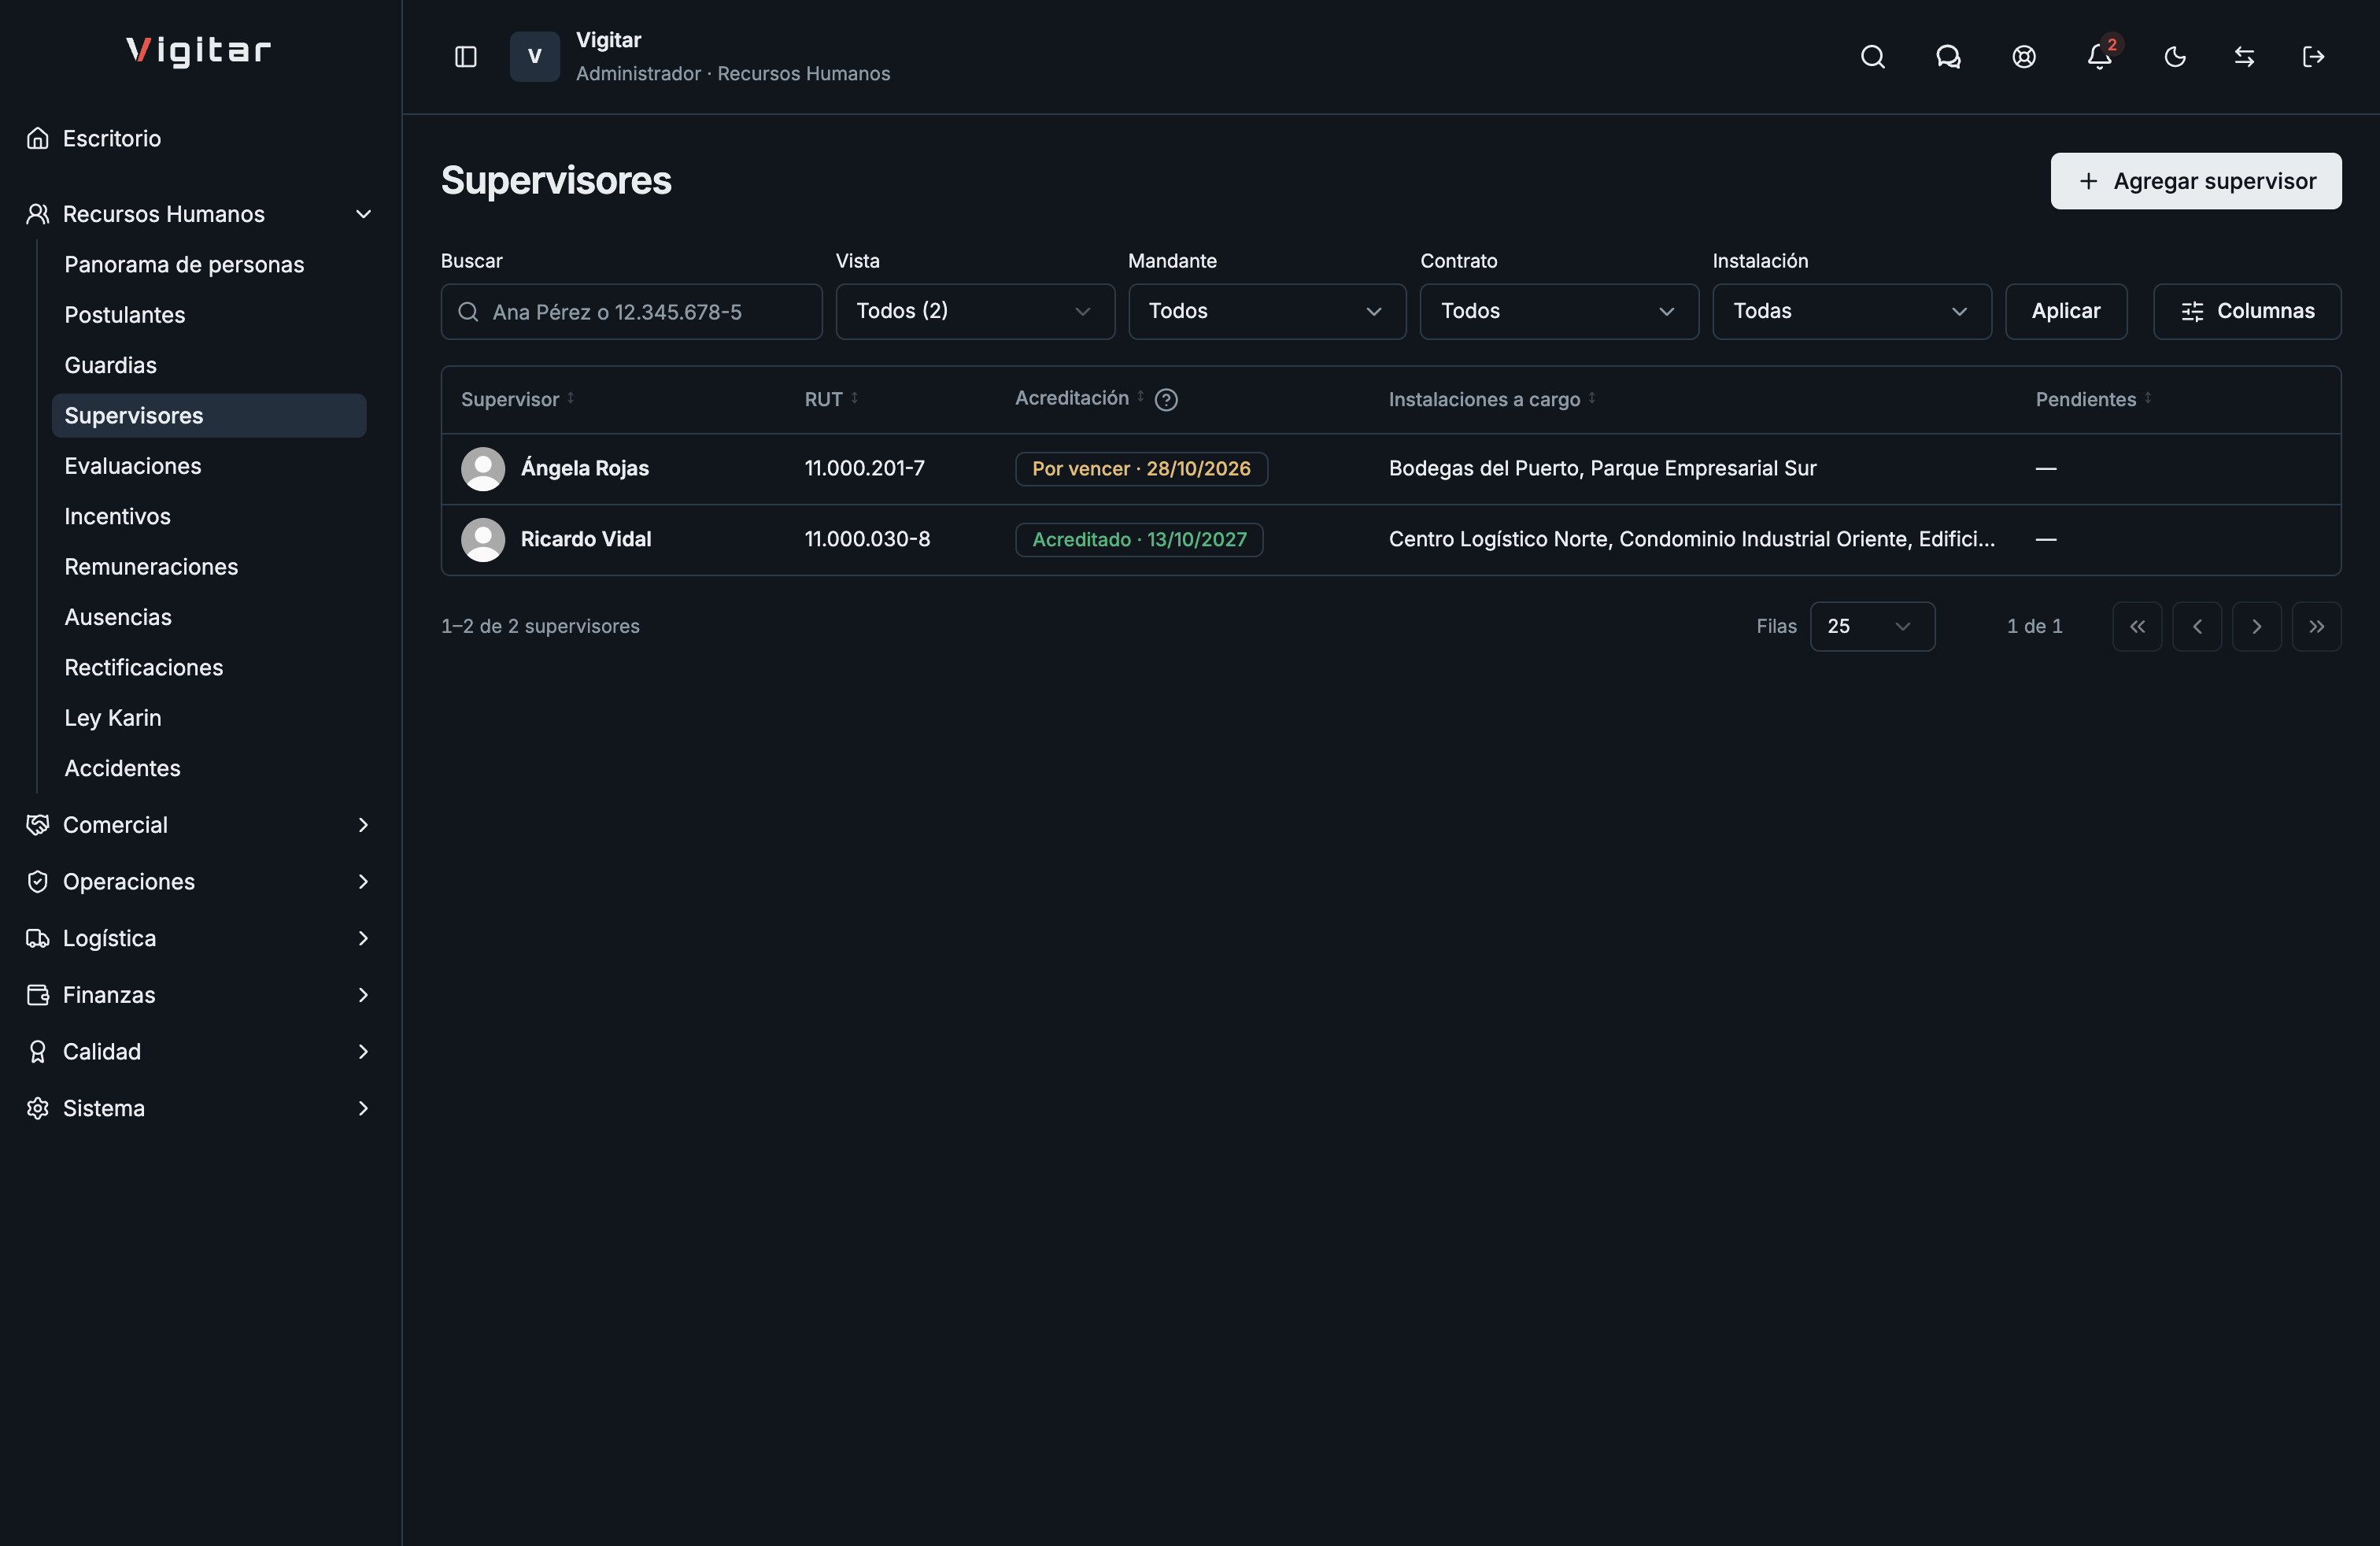
Task: Collapse the Recursos Humanos menu
Action: (200, 214)
